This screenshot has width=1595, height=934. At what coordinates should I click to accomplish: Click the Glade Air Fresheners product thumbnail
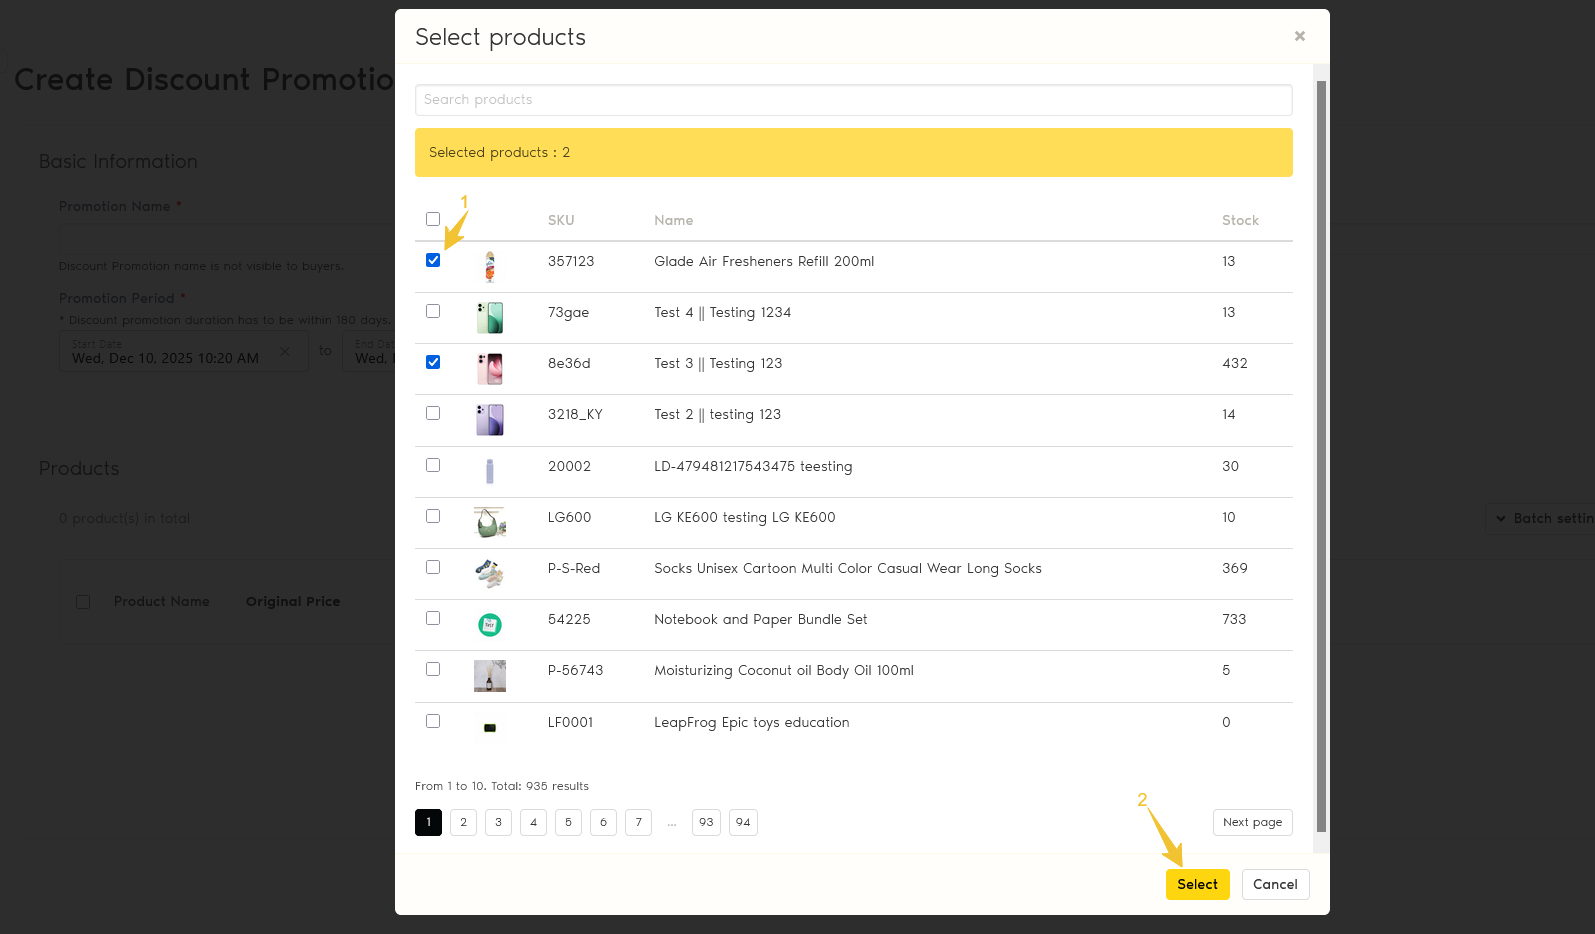490,266
